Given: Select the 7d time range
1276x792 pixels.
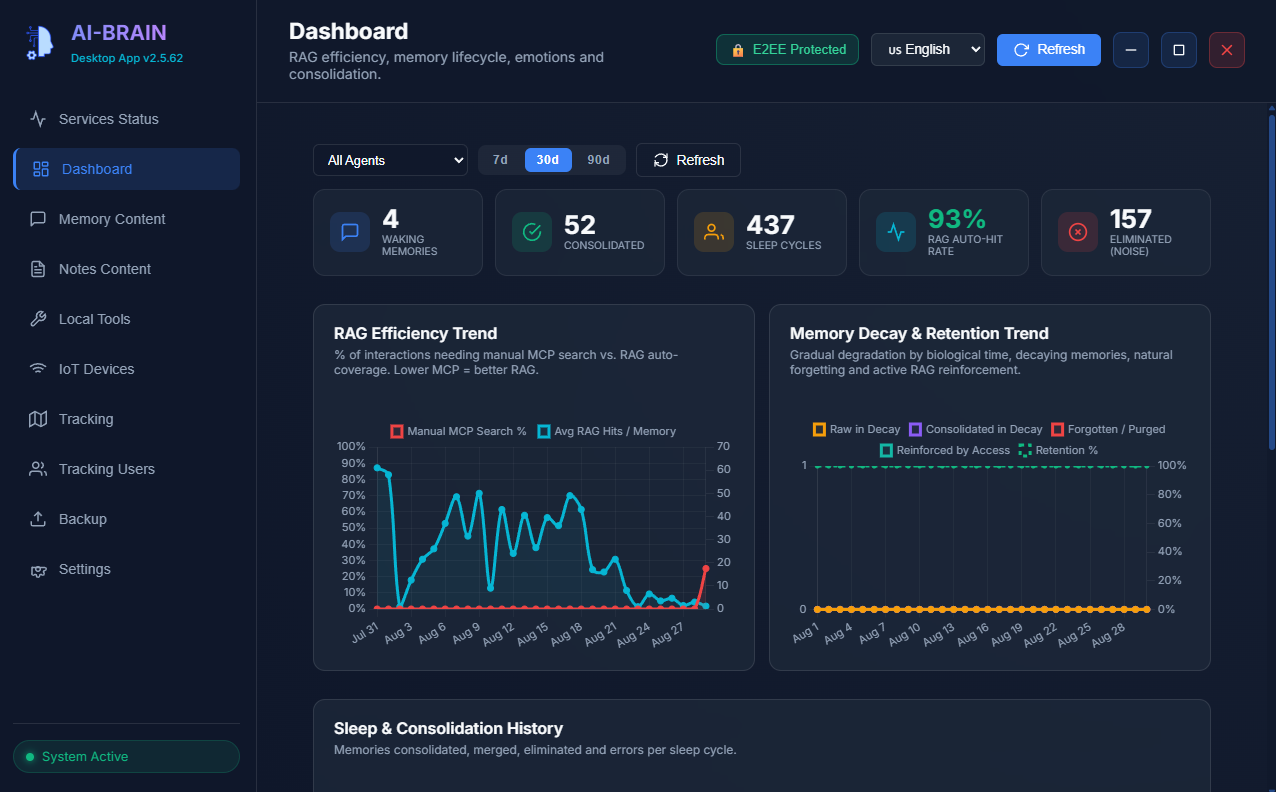Looking at the screenshot, I should [501, 160].
